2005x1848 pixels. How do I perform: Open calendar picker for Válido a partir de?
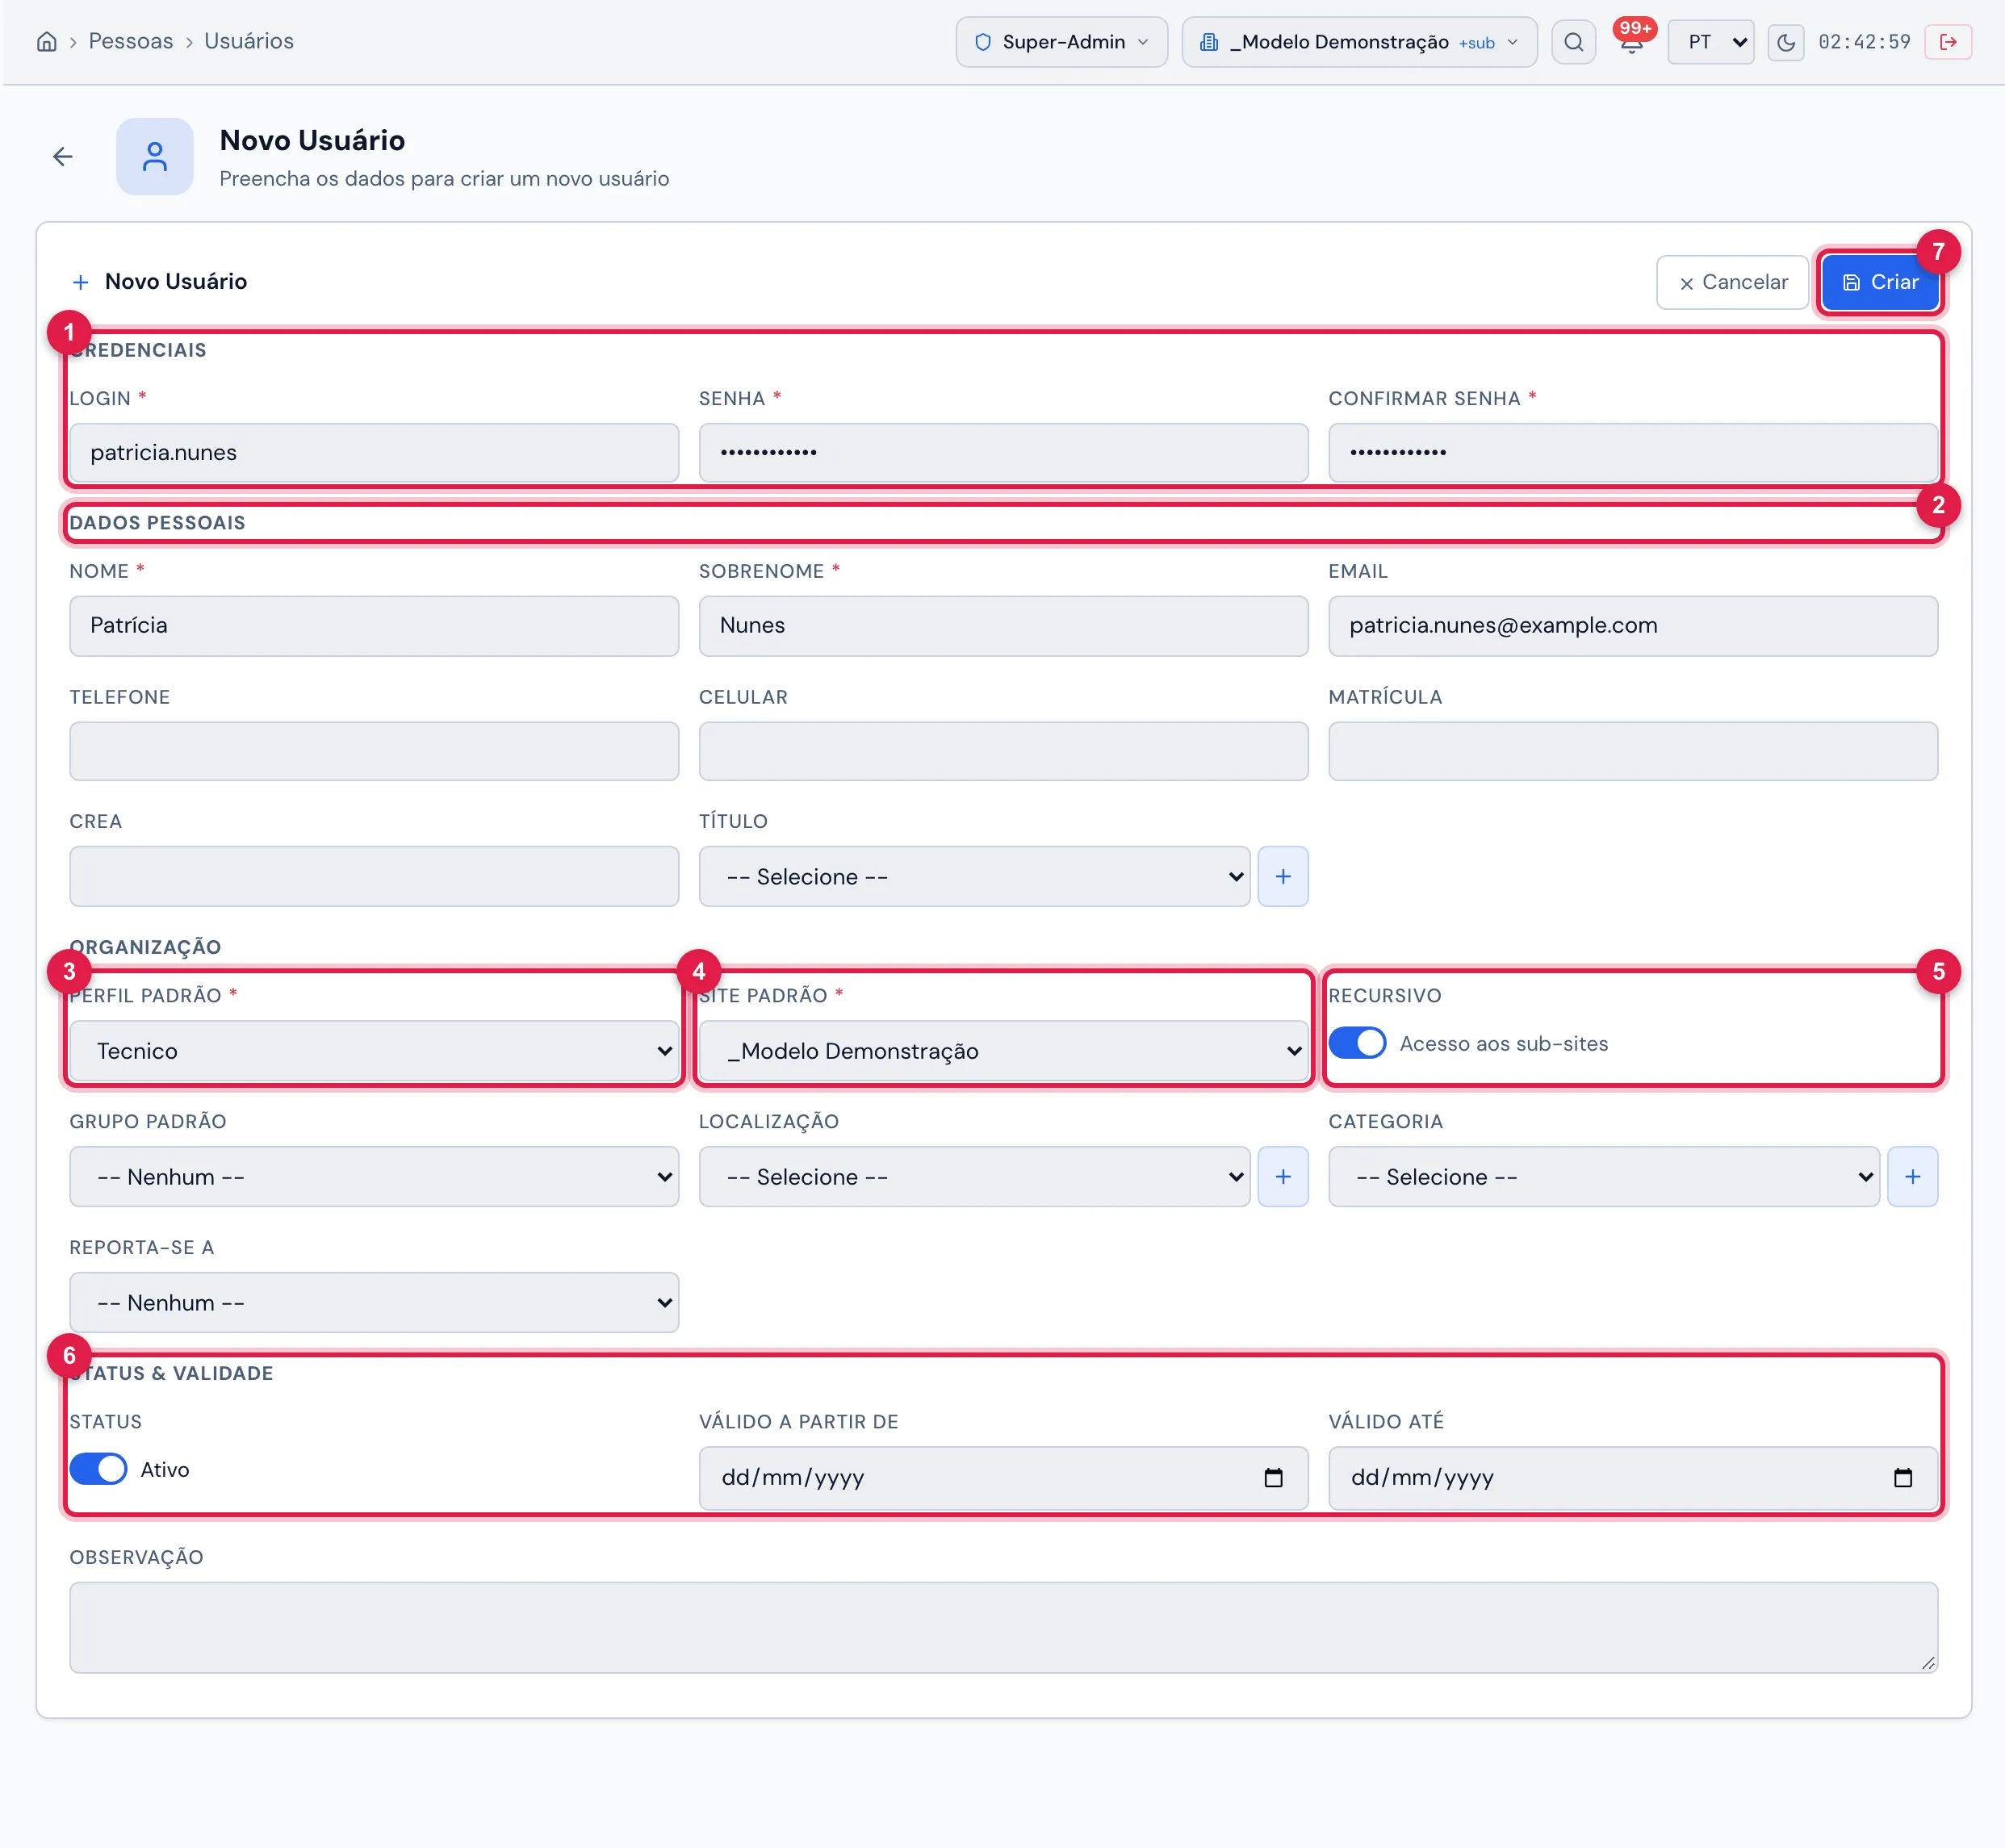tap(1273, 1478)
